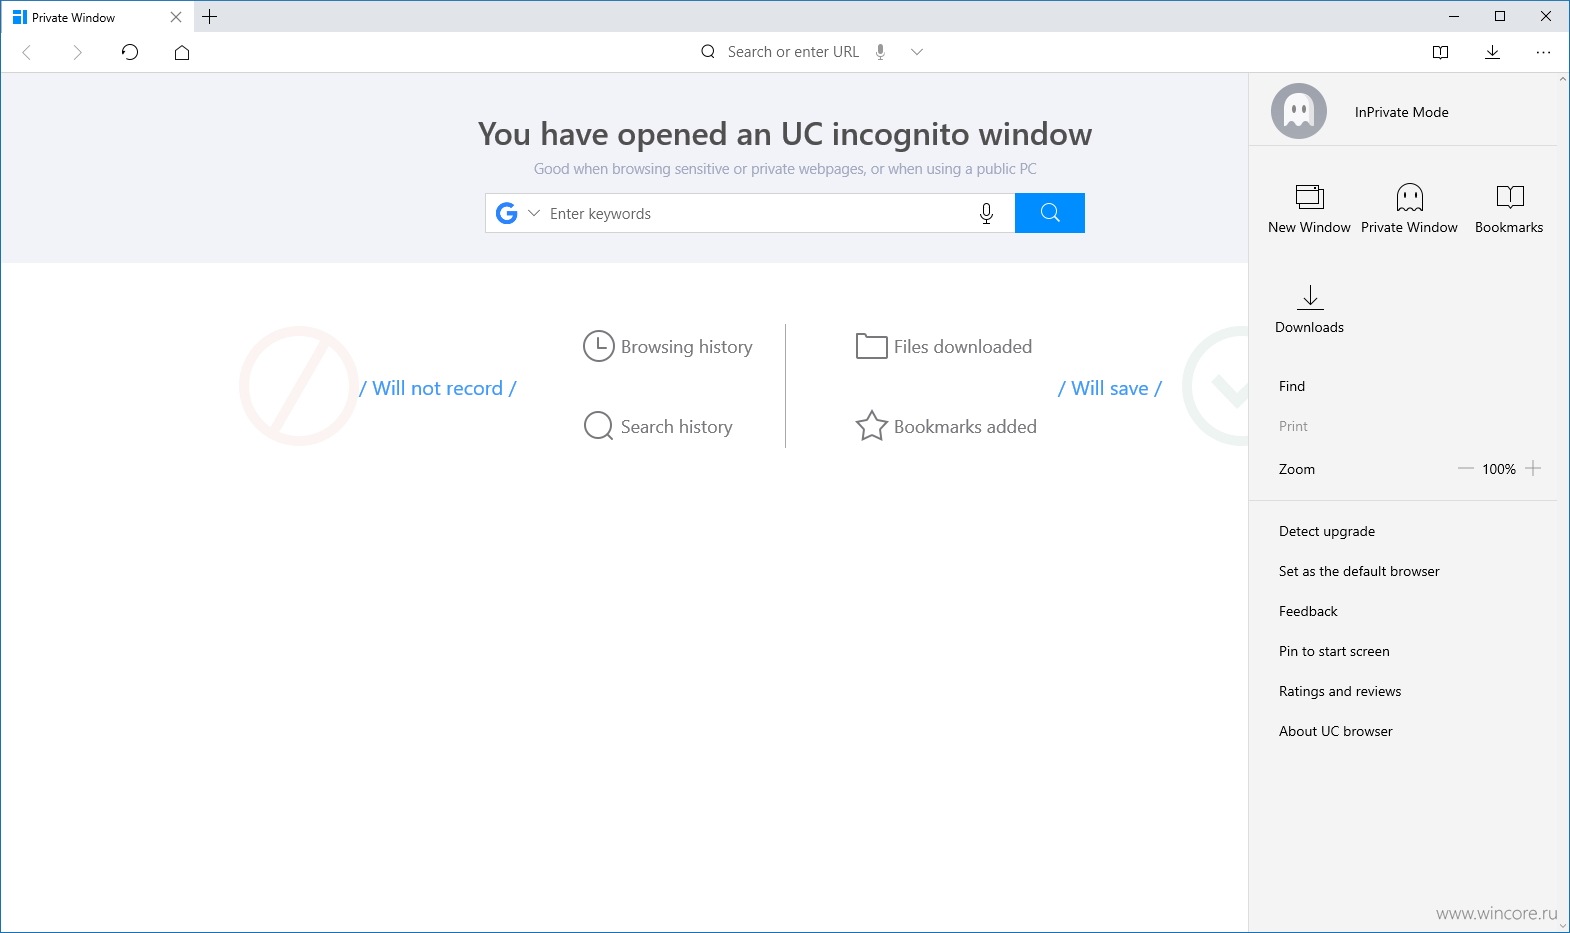Click the Zoom label in menu
The image size is (1570, 933).
pos(1297,469)
